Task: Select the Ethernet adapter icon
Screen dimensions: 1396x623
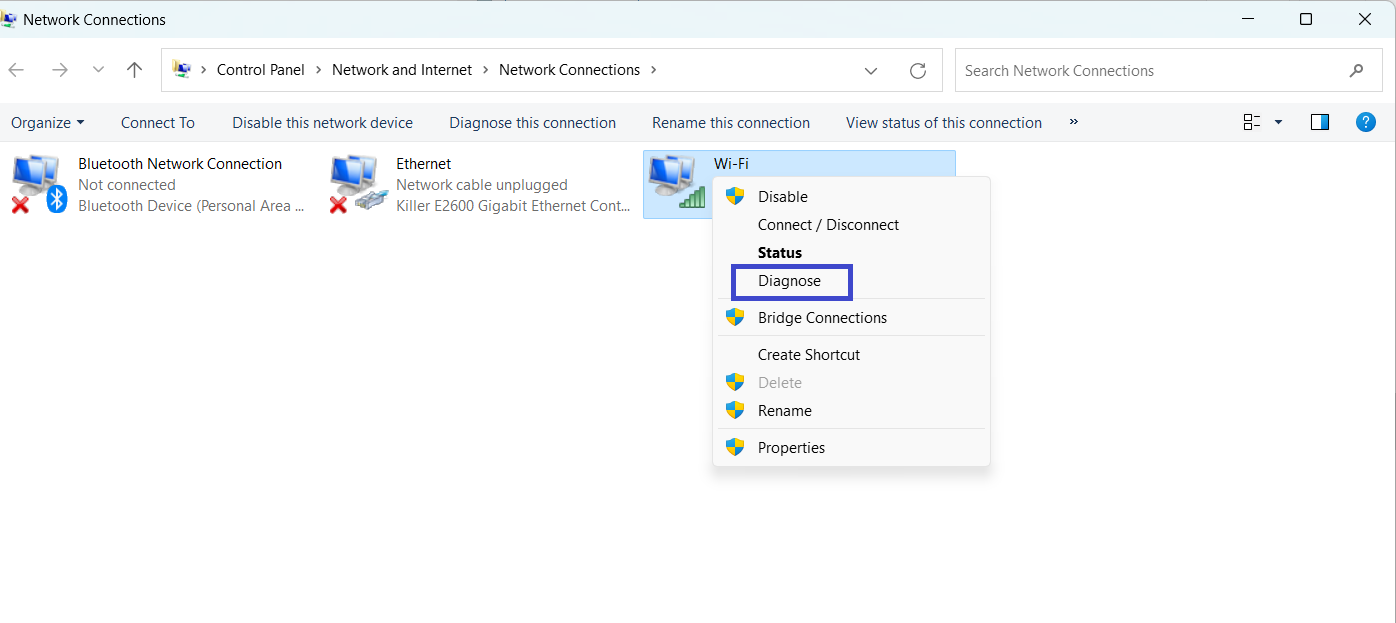Action: pyautogui.click(x=358, y=184)
